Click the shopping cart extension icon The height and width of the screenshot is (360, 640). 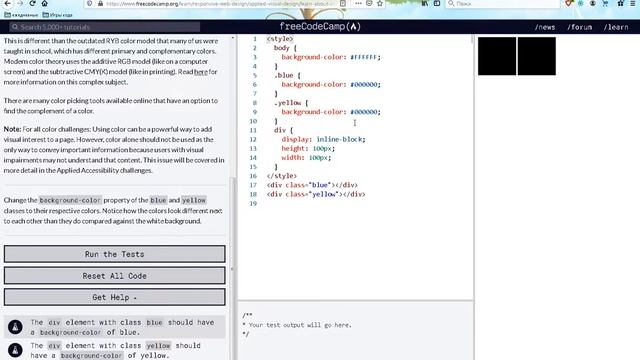pos(605,3)
